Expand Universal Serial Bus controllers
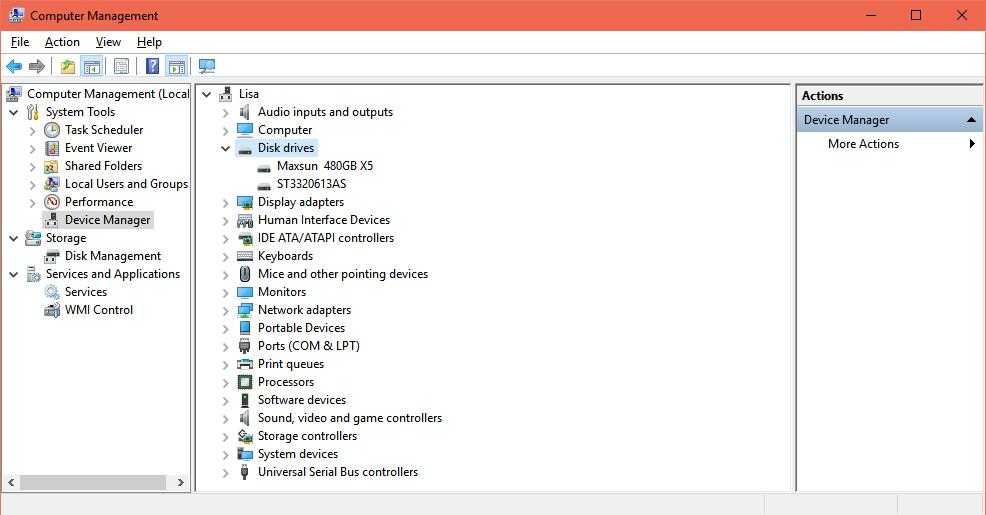This screenshot has height=515, width=986. click(225, 472)
